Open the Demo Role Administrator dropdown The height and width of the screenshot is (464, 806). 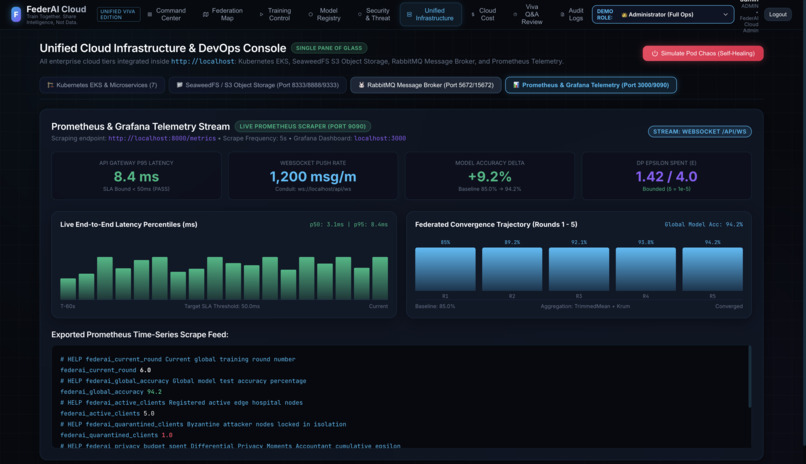663,14
